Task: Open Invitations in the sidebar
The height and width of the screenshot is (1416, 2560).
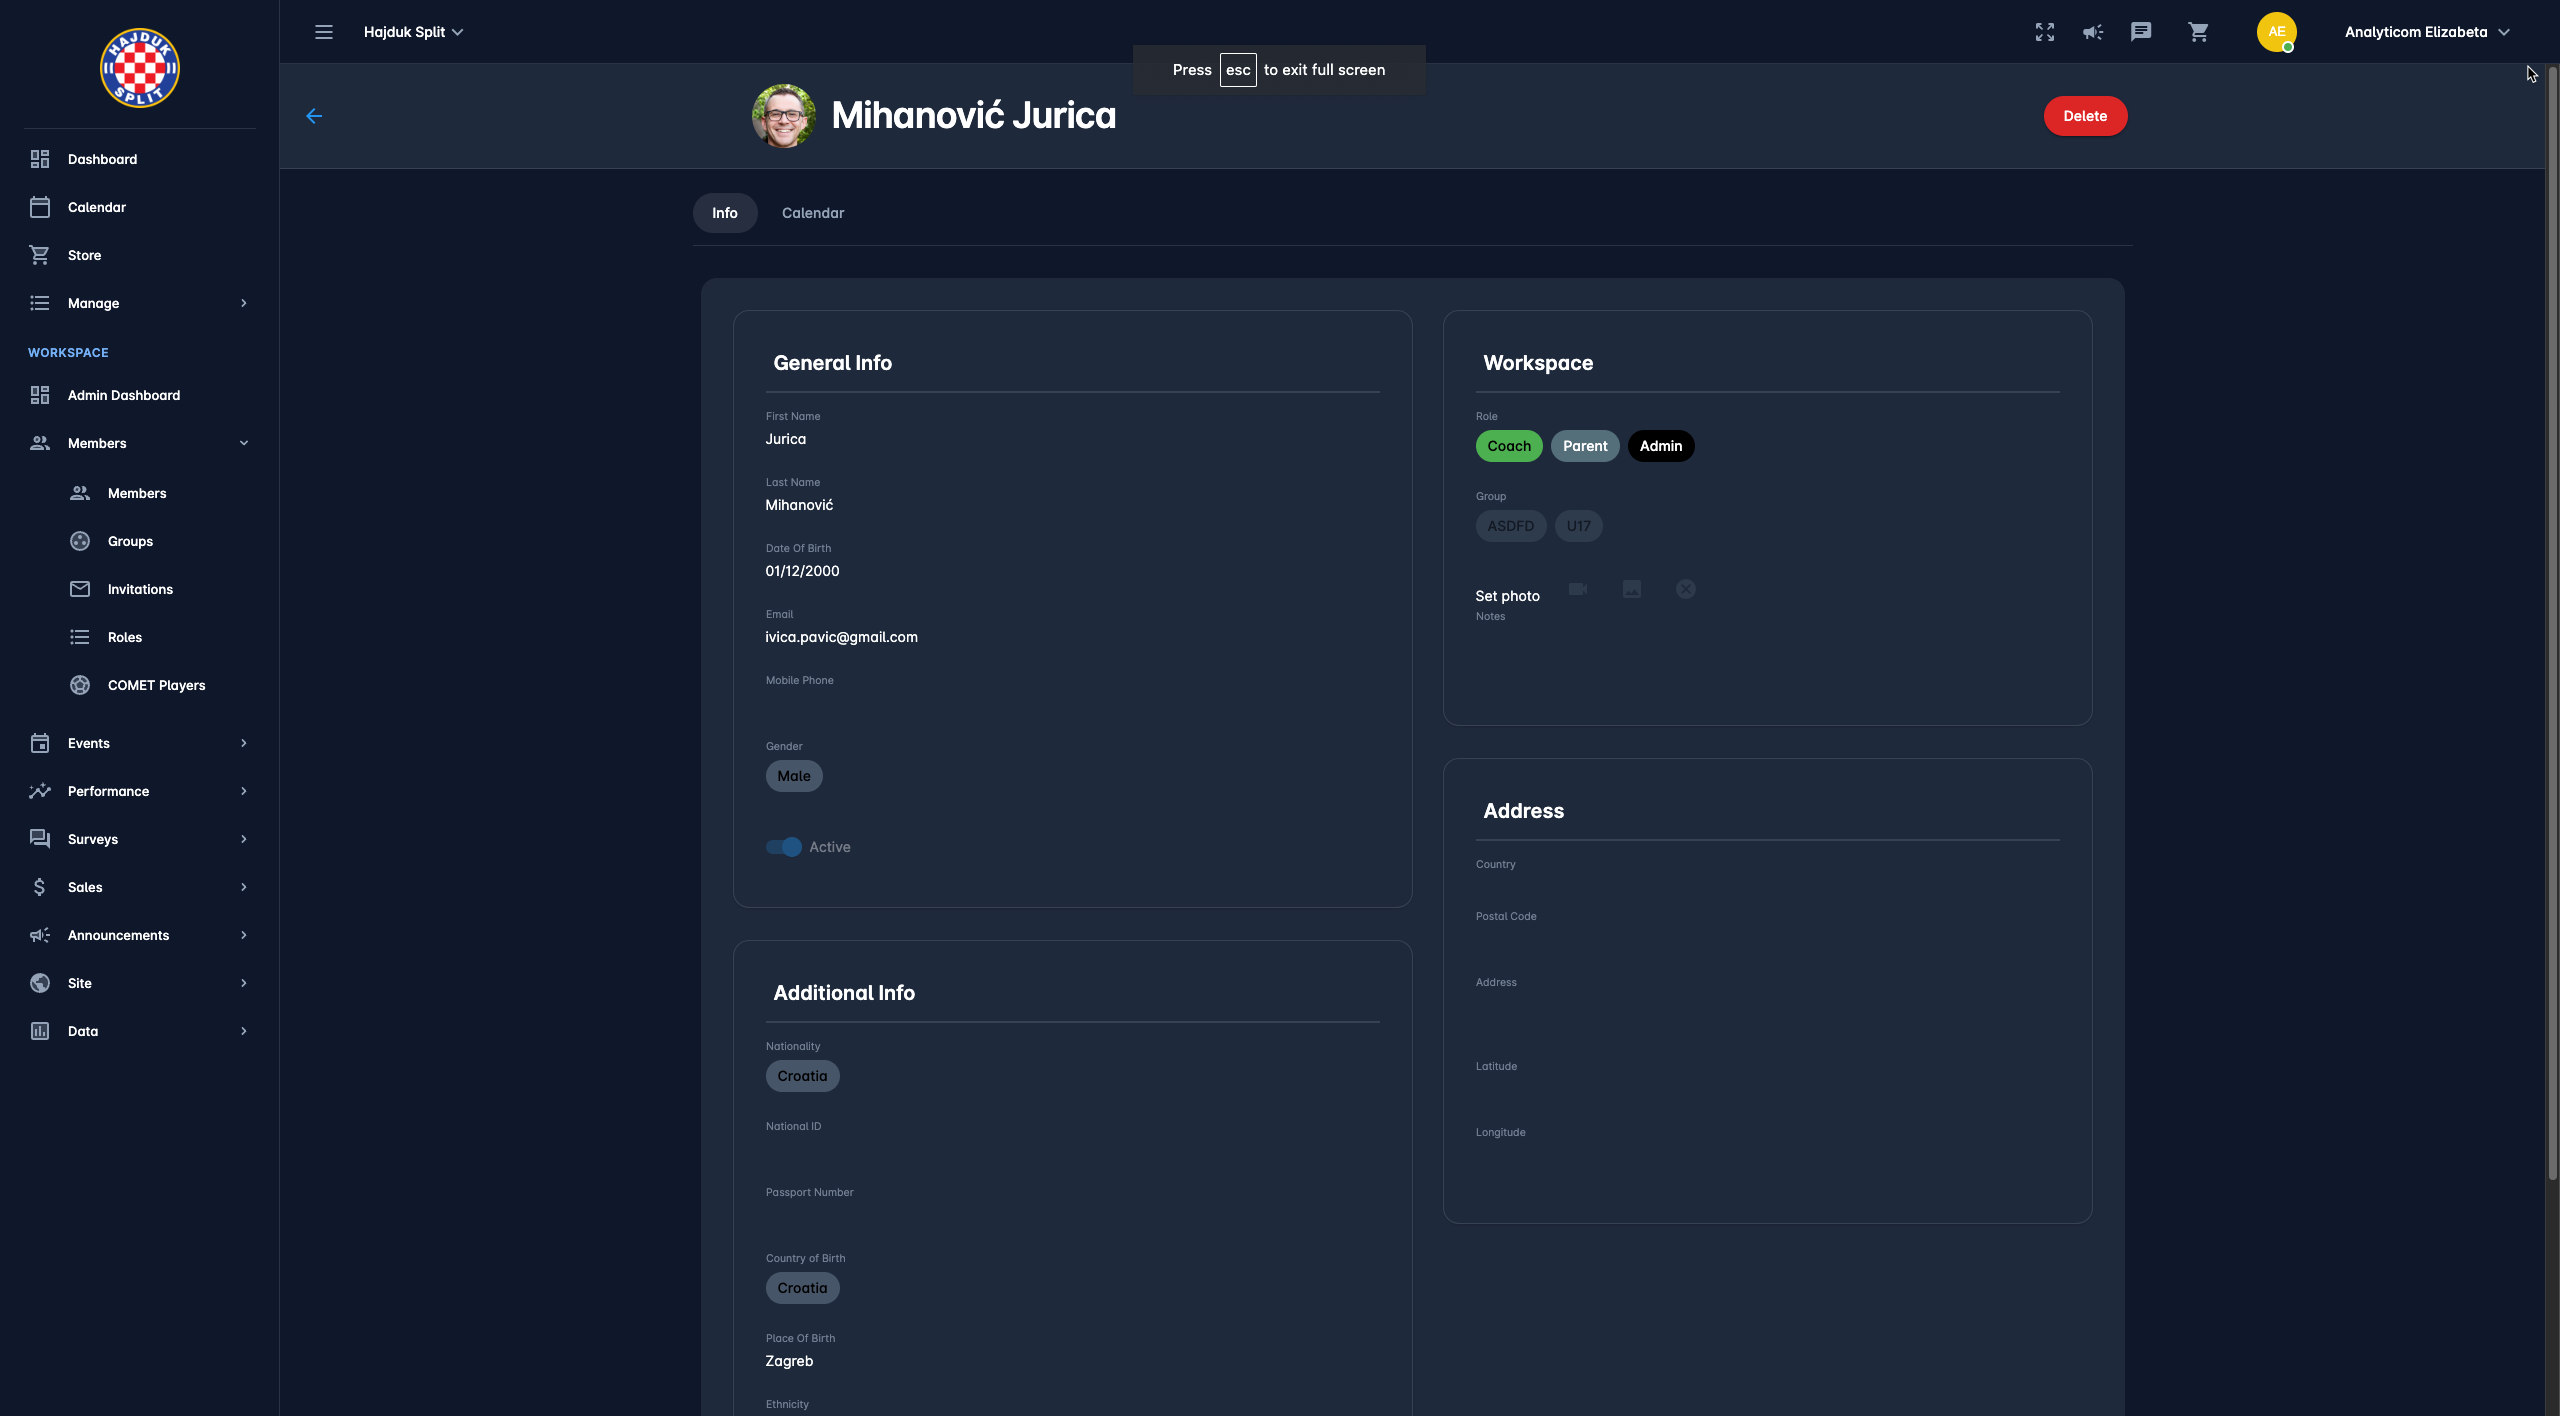Action: [x=140, y=589]
